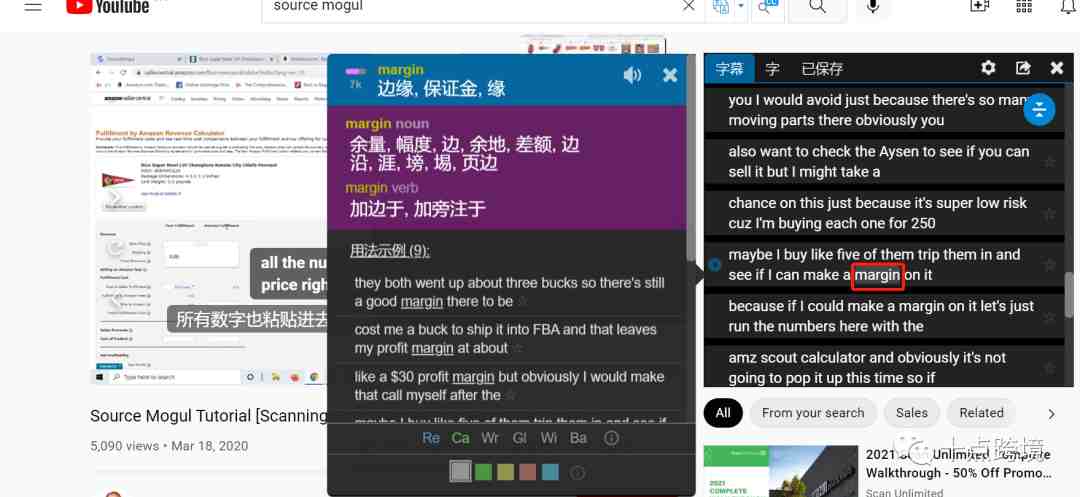Screen dimensions: 1080x497
Task: Open the Gl dictionary link
Action: pos(520,438)
